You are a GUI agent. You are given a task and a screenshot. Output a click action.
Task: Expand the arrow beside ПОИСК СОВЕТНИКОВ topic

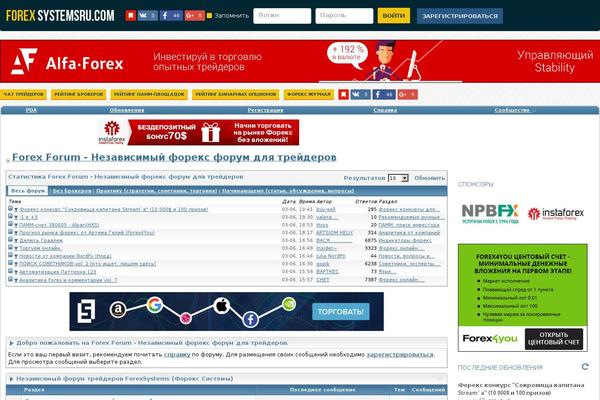coord(16,264)
